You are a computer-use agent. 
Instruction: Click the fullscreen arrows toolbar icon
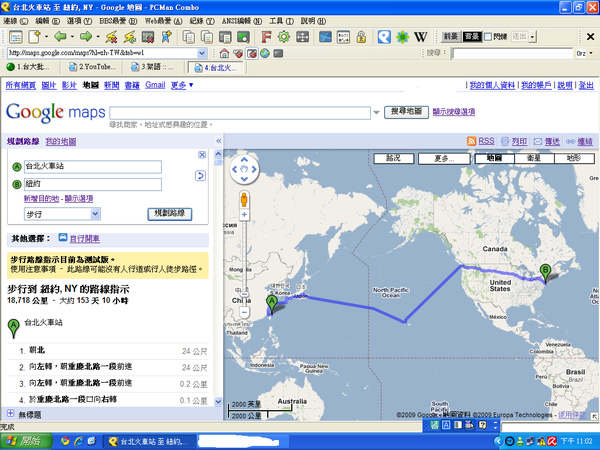[x=302, y=37]
